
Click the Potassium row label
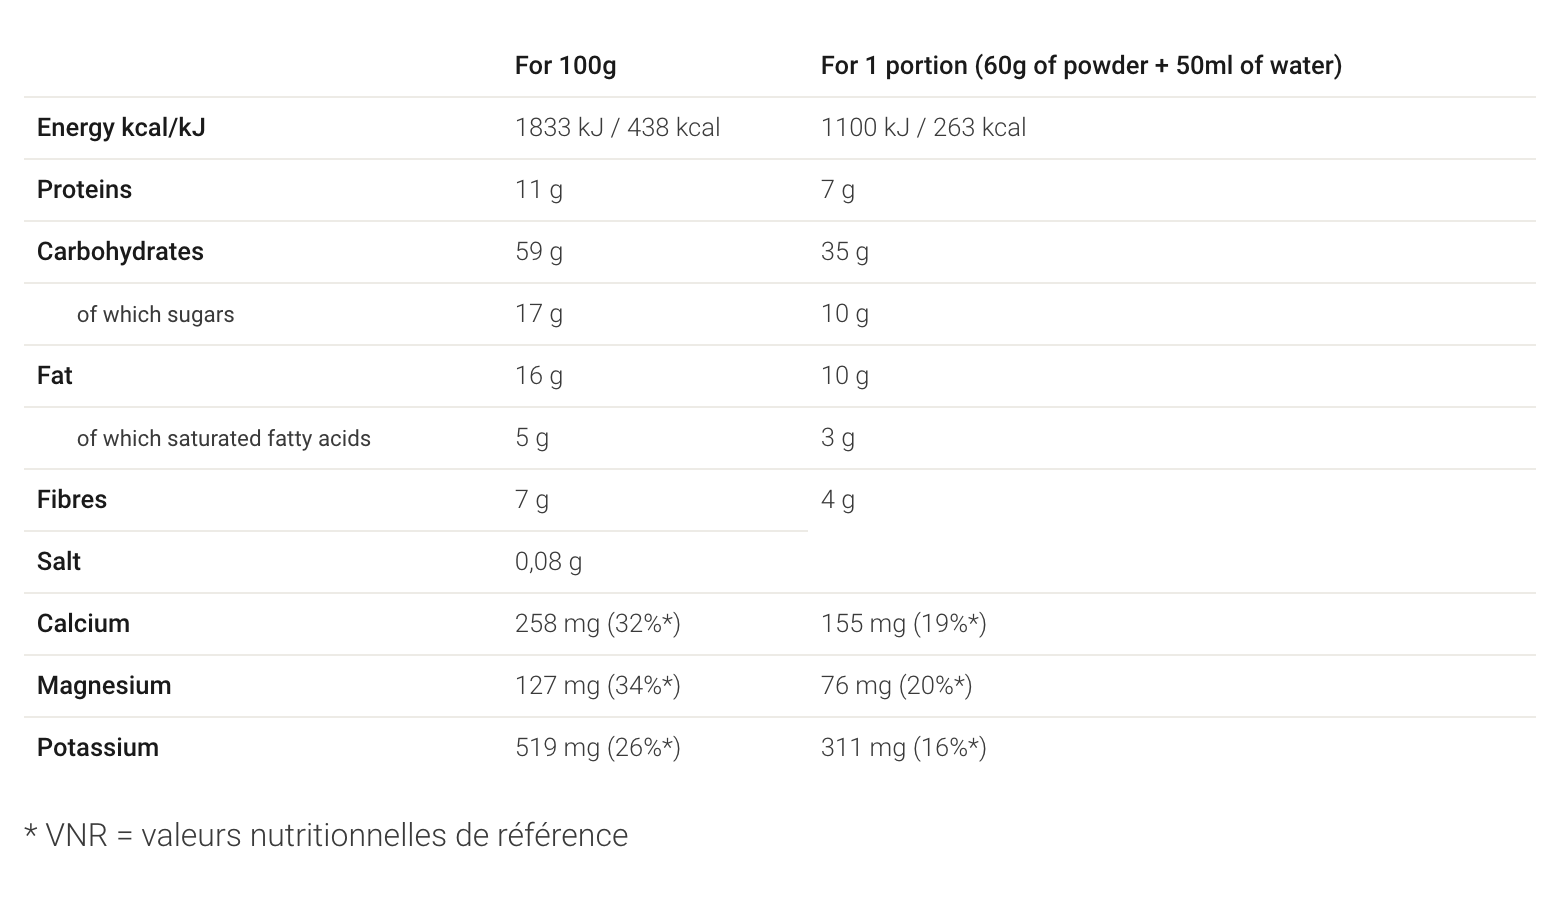[98, 748]
